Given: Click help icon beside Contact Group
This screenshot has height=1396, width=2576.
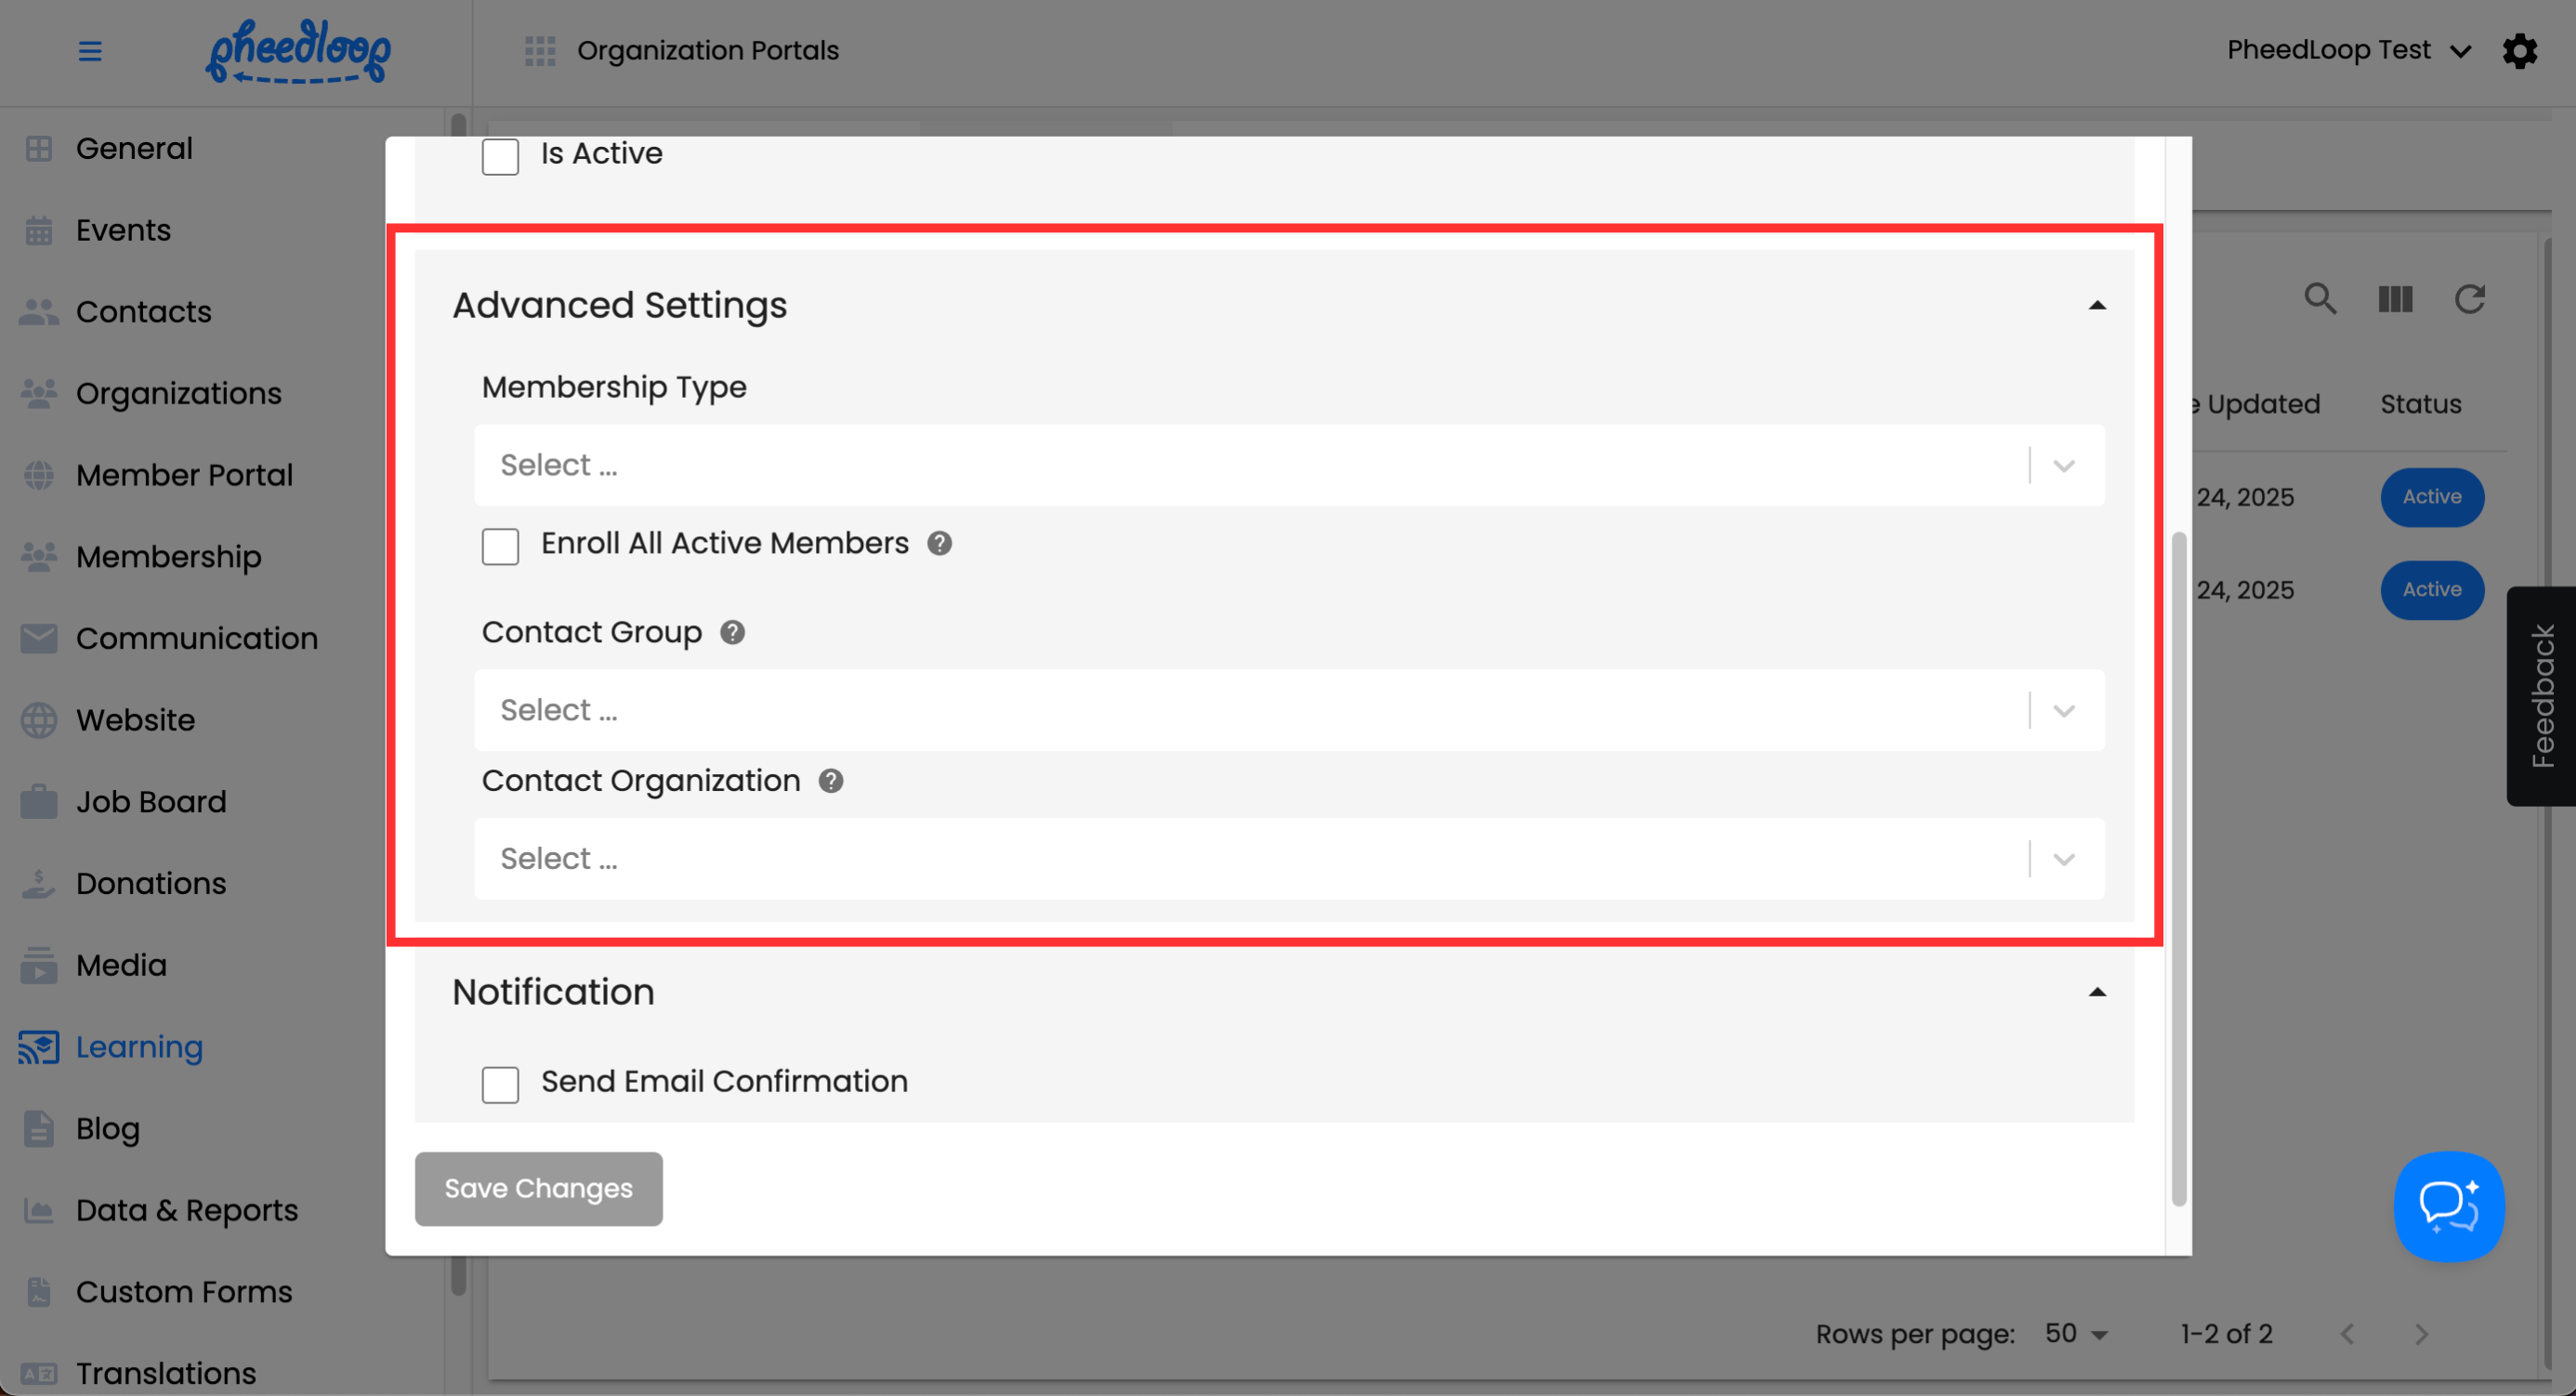Looking at the screenshot, I should click(732, 633).
